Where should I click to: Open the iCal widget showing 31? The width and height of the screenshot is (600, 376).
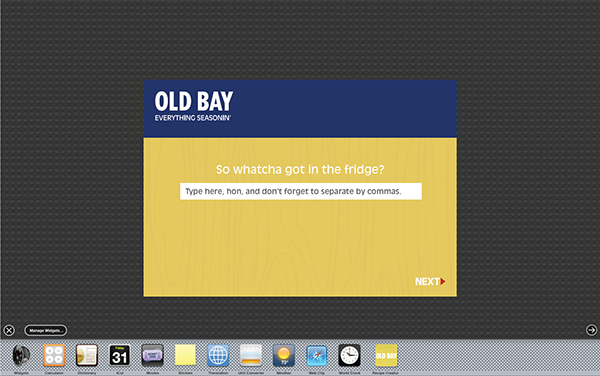coord(119,355)
